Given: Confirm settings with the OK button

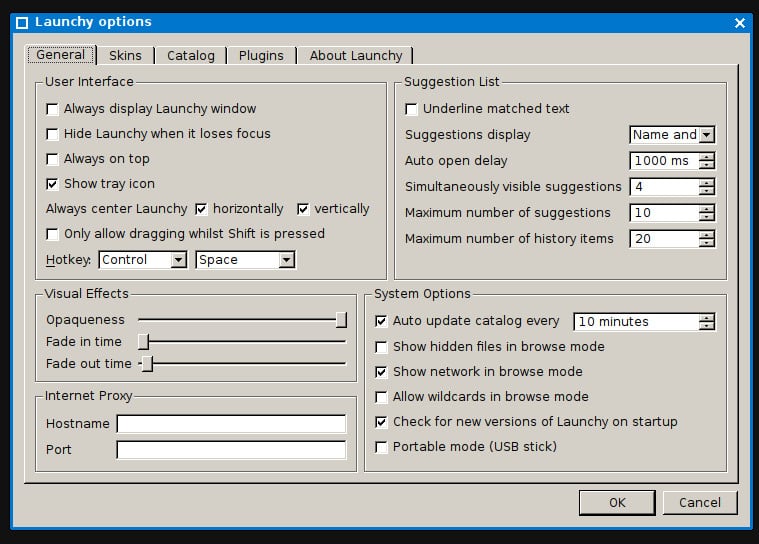Looking at the screenshot, I should point(617,503).
